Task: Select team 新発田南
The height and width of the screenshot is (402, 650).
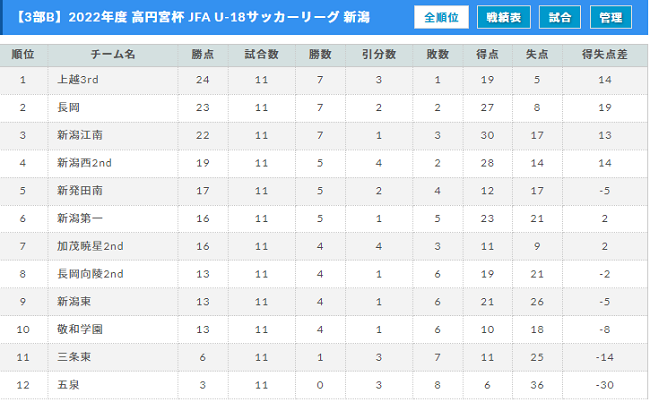Action: pyautogui.click(x=80, y=191)
